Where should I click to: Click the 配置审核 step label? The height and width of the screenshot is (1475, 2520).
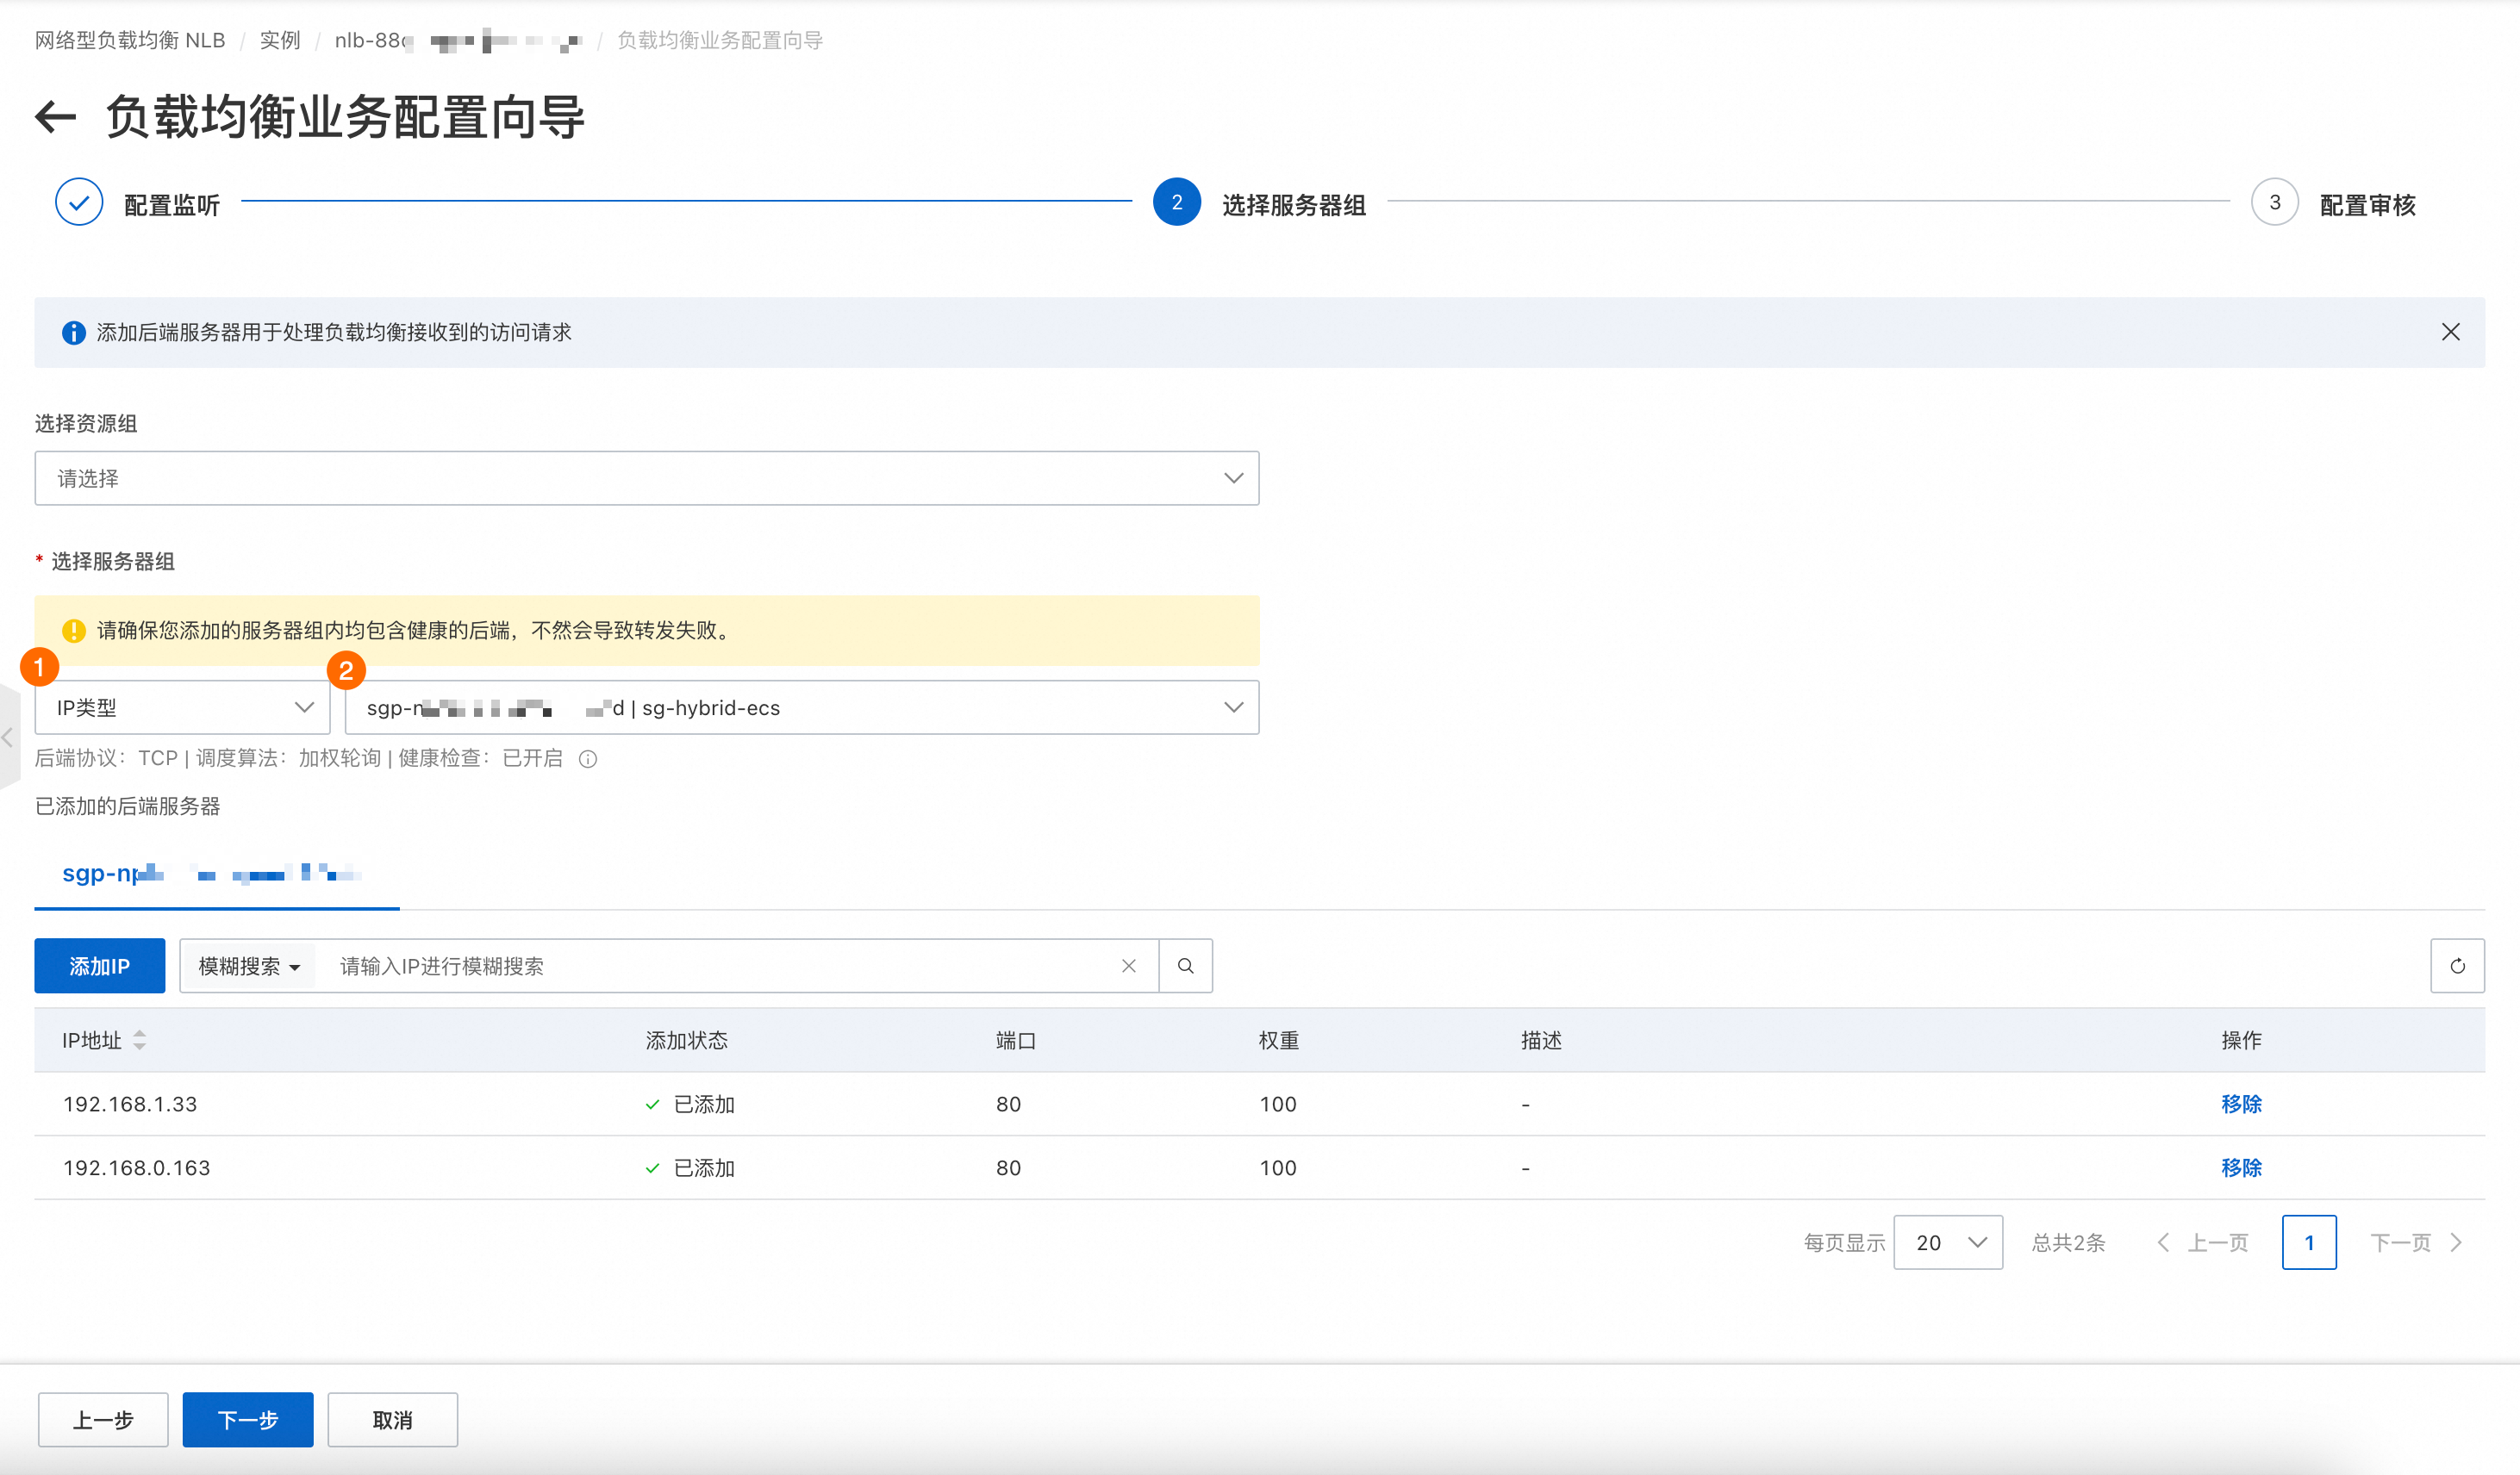2367,205
